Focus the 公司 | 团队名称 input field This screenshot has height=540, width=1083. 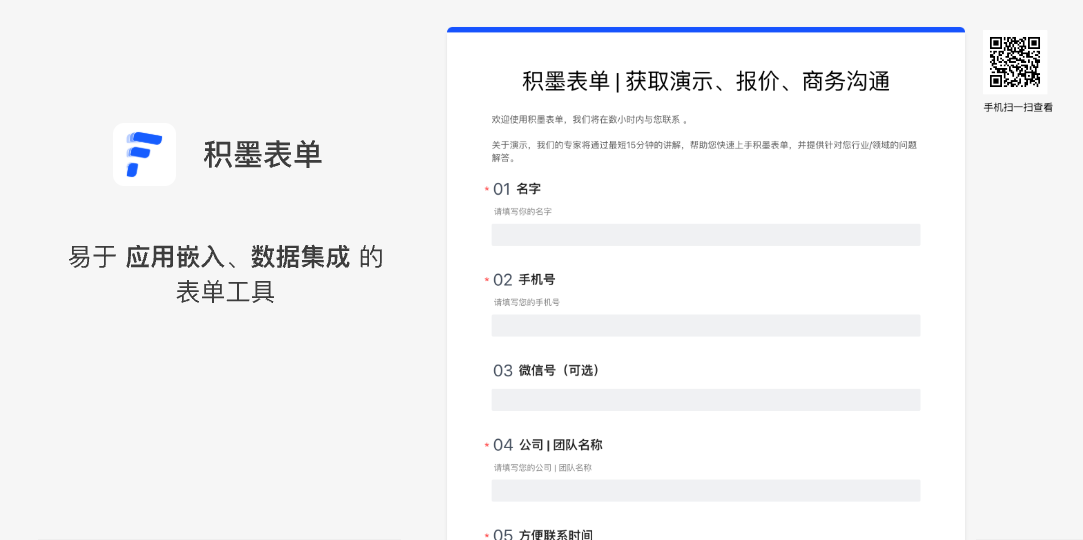[706, 490]
